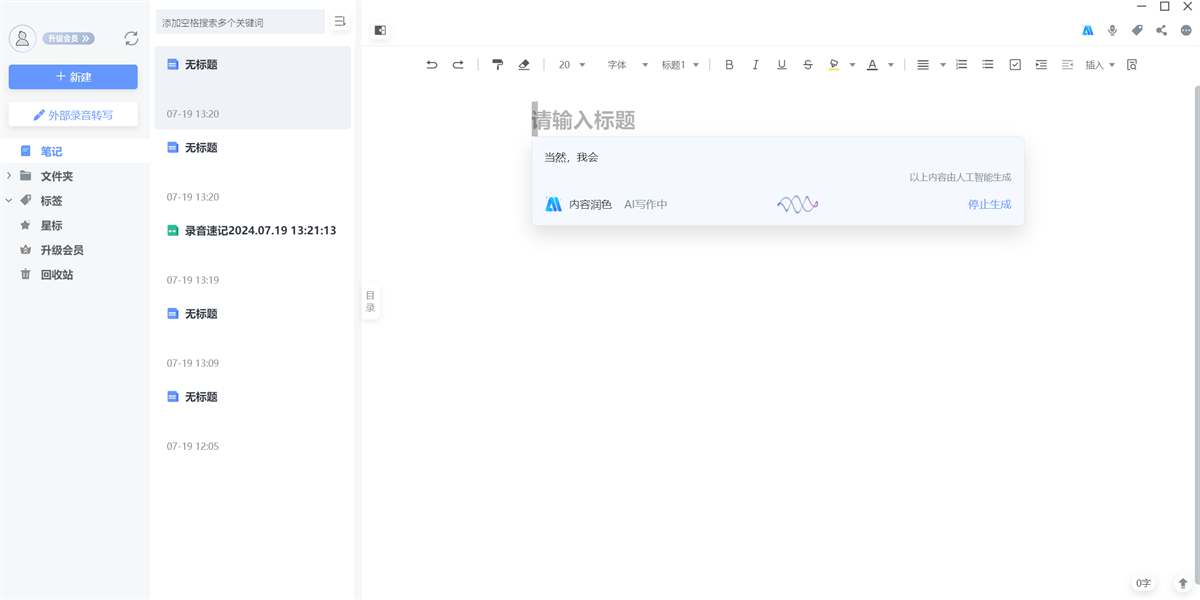Clear formatting with the eraser icon
The image size is (1200, 600).
coord(524,64)
